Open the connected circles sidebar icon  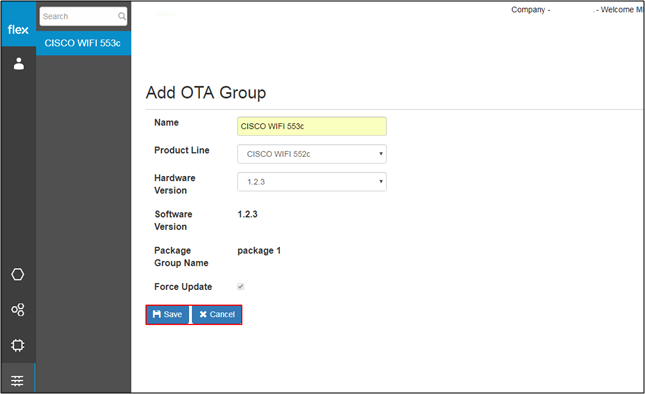tap(18, 309)
